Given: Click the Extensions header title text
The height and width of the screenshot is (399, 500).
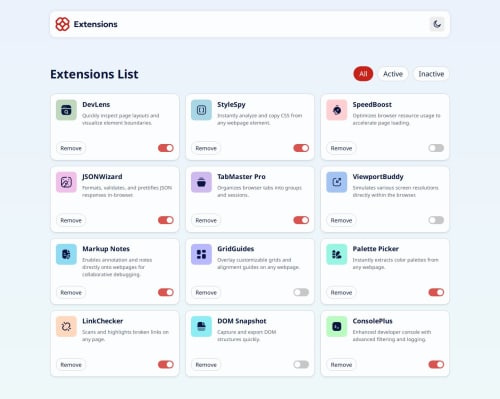Looking at the screenshot, I should pyautogui.click(x=95, y=24).
